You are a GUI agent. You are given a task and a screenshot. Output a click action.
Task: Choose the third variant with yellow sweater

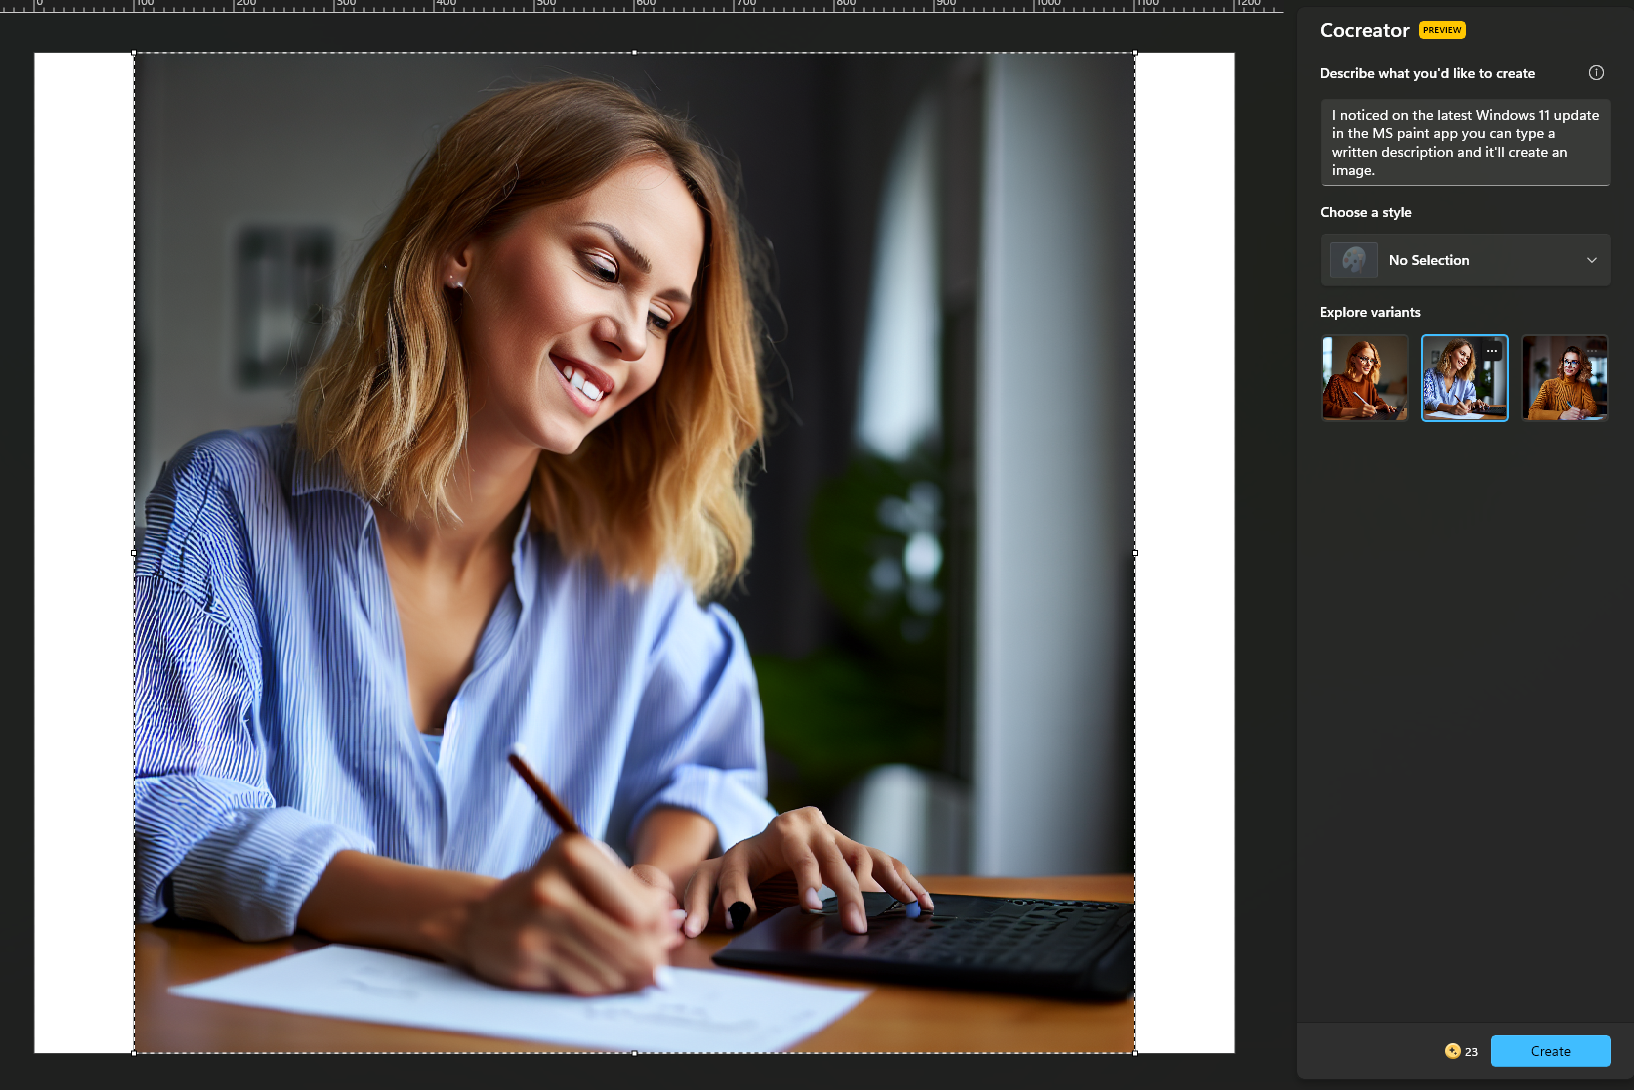1564,378
